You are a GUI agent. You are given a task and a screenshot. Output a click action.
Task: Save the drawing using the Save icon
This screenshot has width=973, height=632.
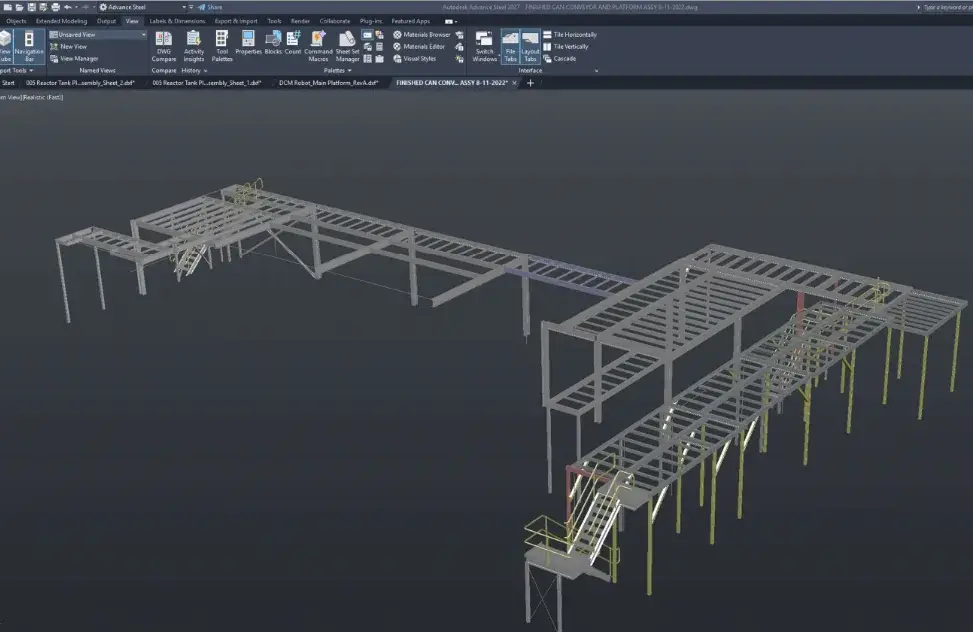click(32, 7)
